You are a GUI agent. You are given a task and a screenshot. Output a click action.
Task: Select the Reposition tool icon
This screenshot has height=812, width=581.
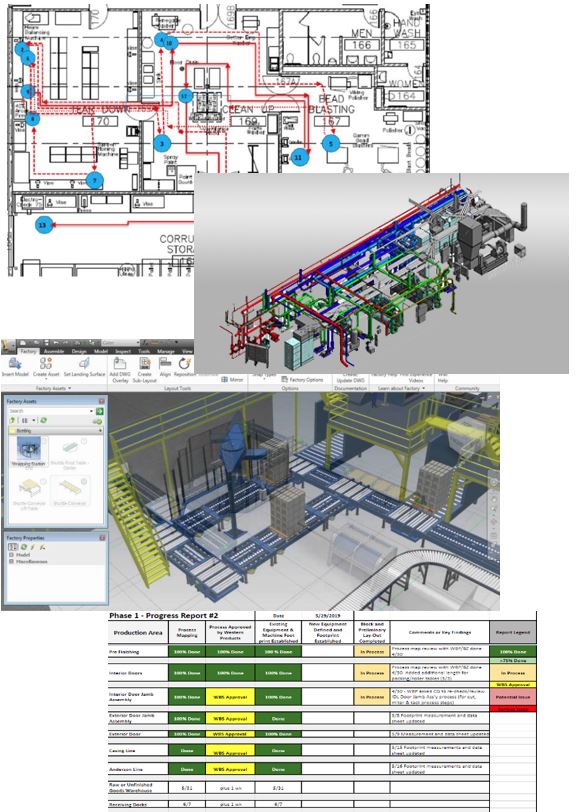[x=185, y=364]
